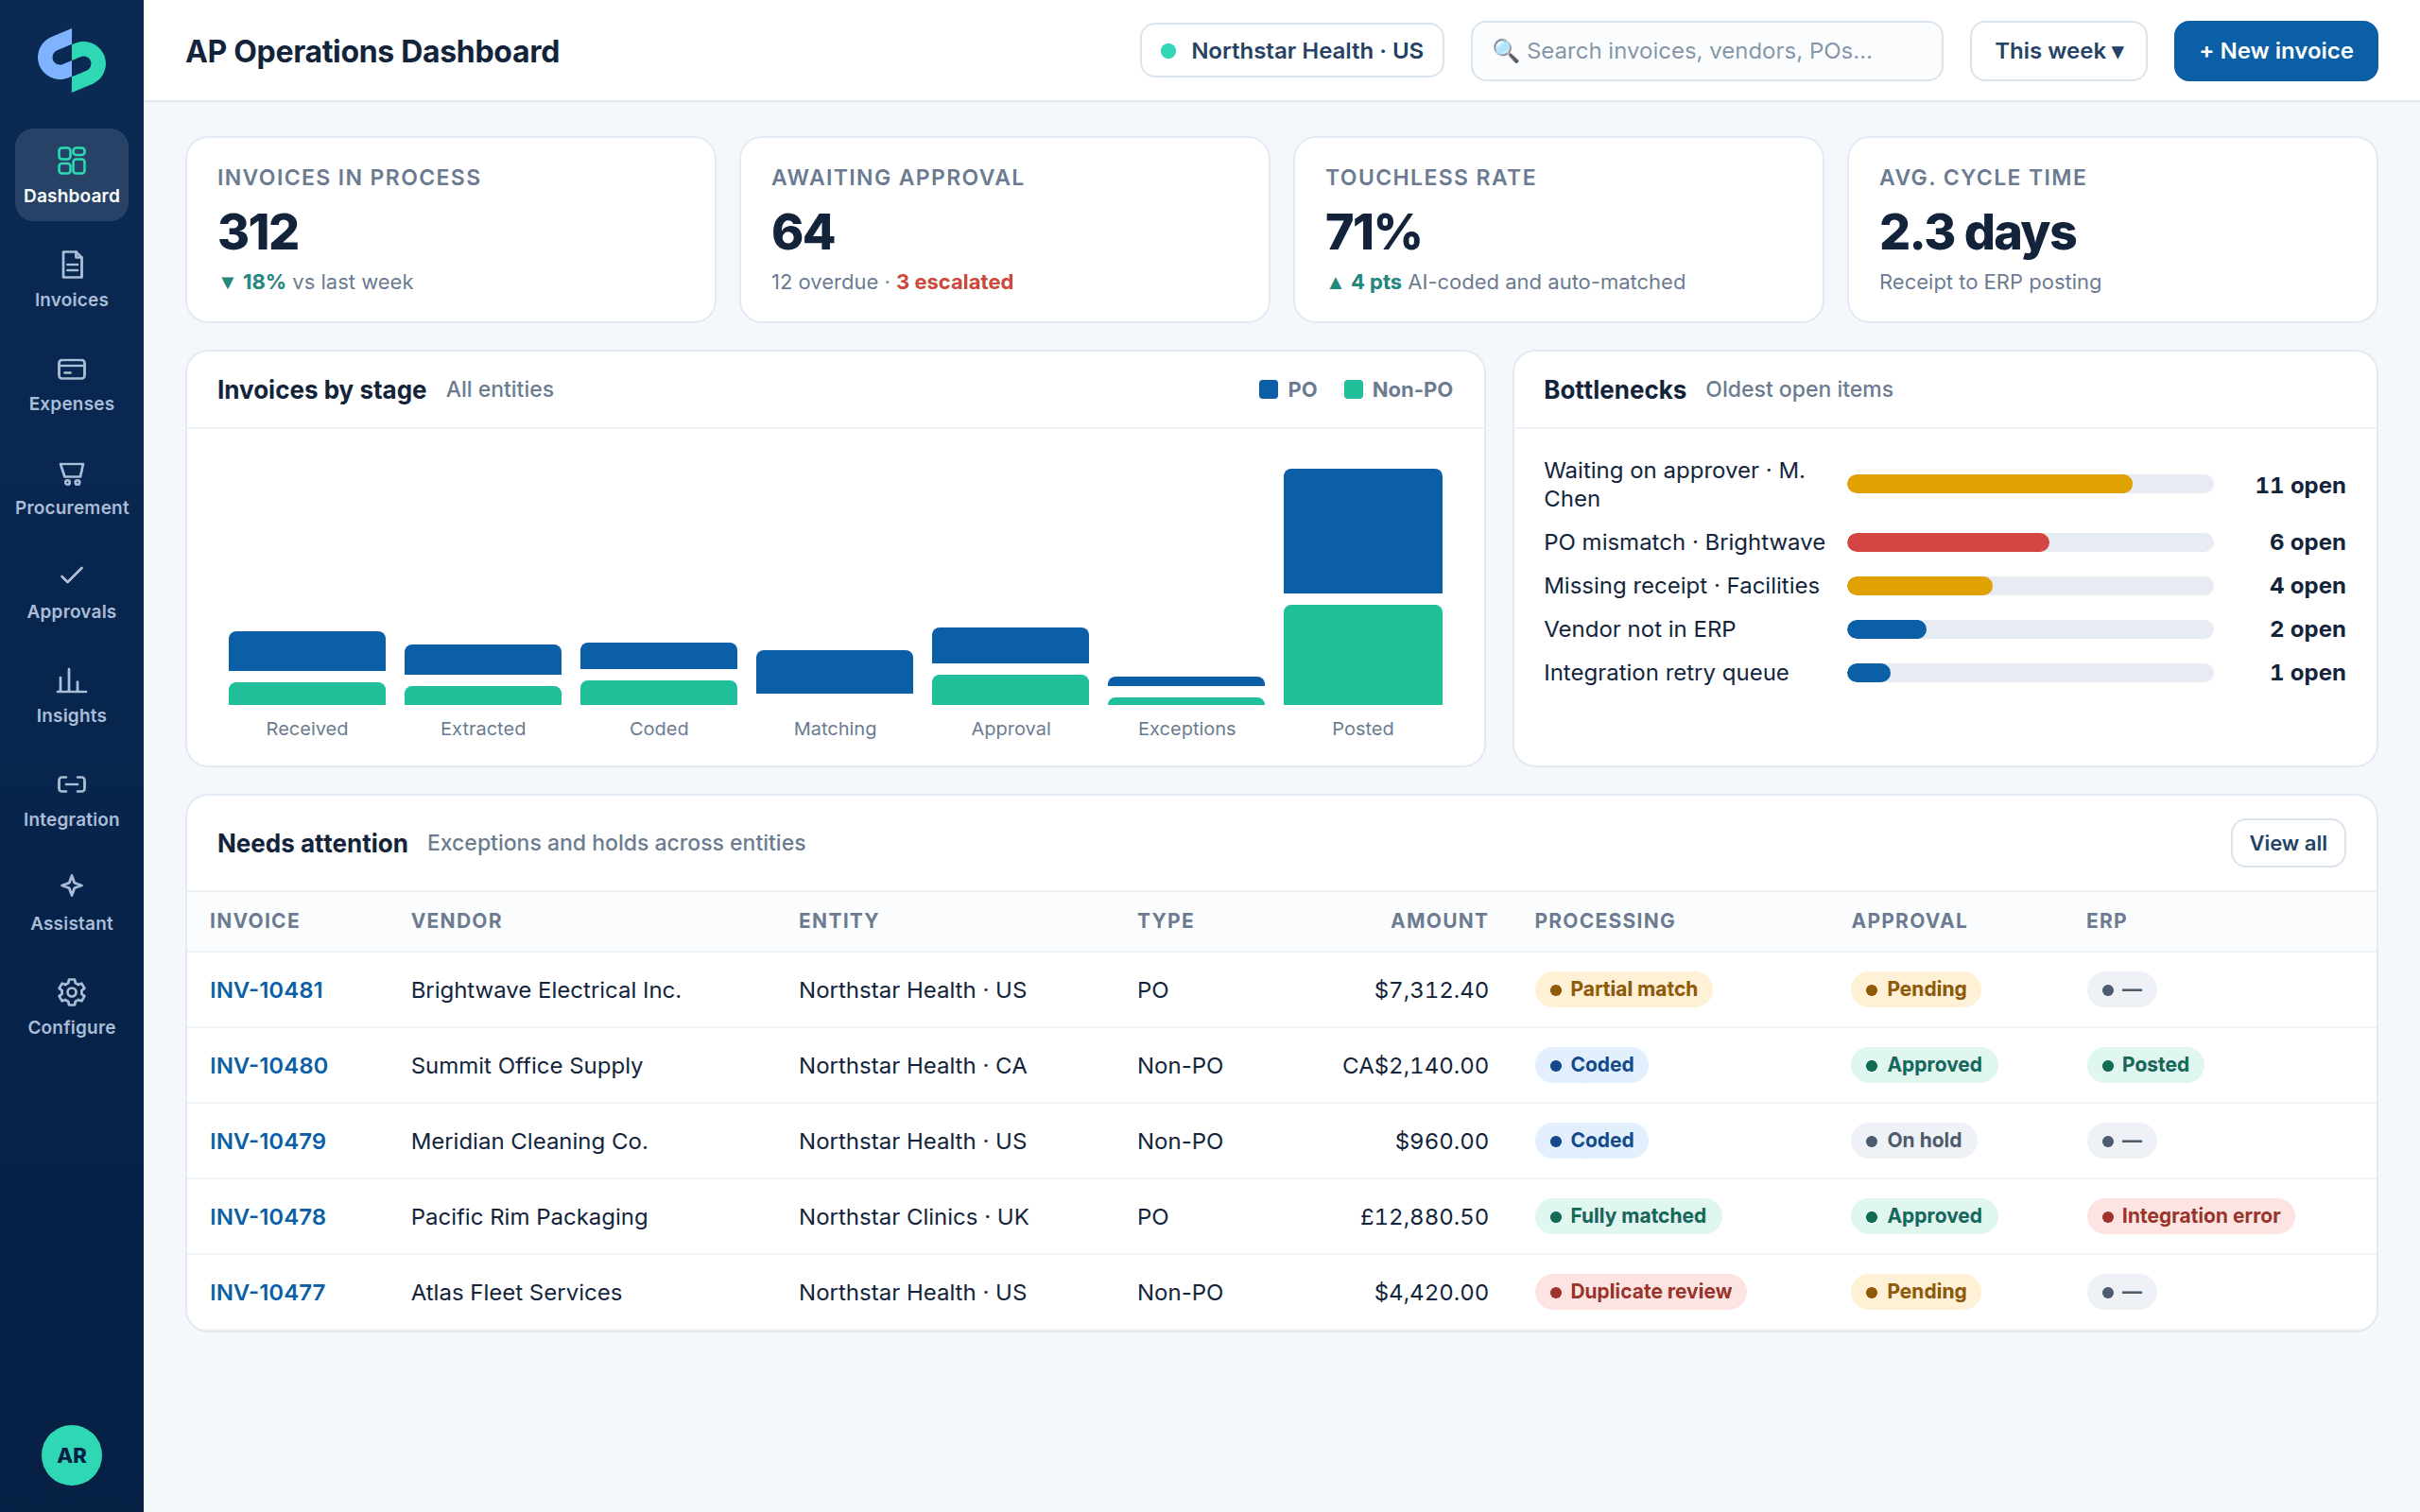Click the VENDOR column header
Viewport: 2420px width, 1512px height.
(456, 921)
